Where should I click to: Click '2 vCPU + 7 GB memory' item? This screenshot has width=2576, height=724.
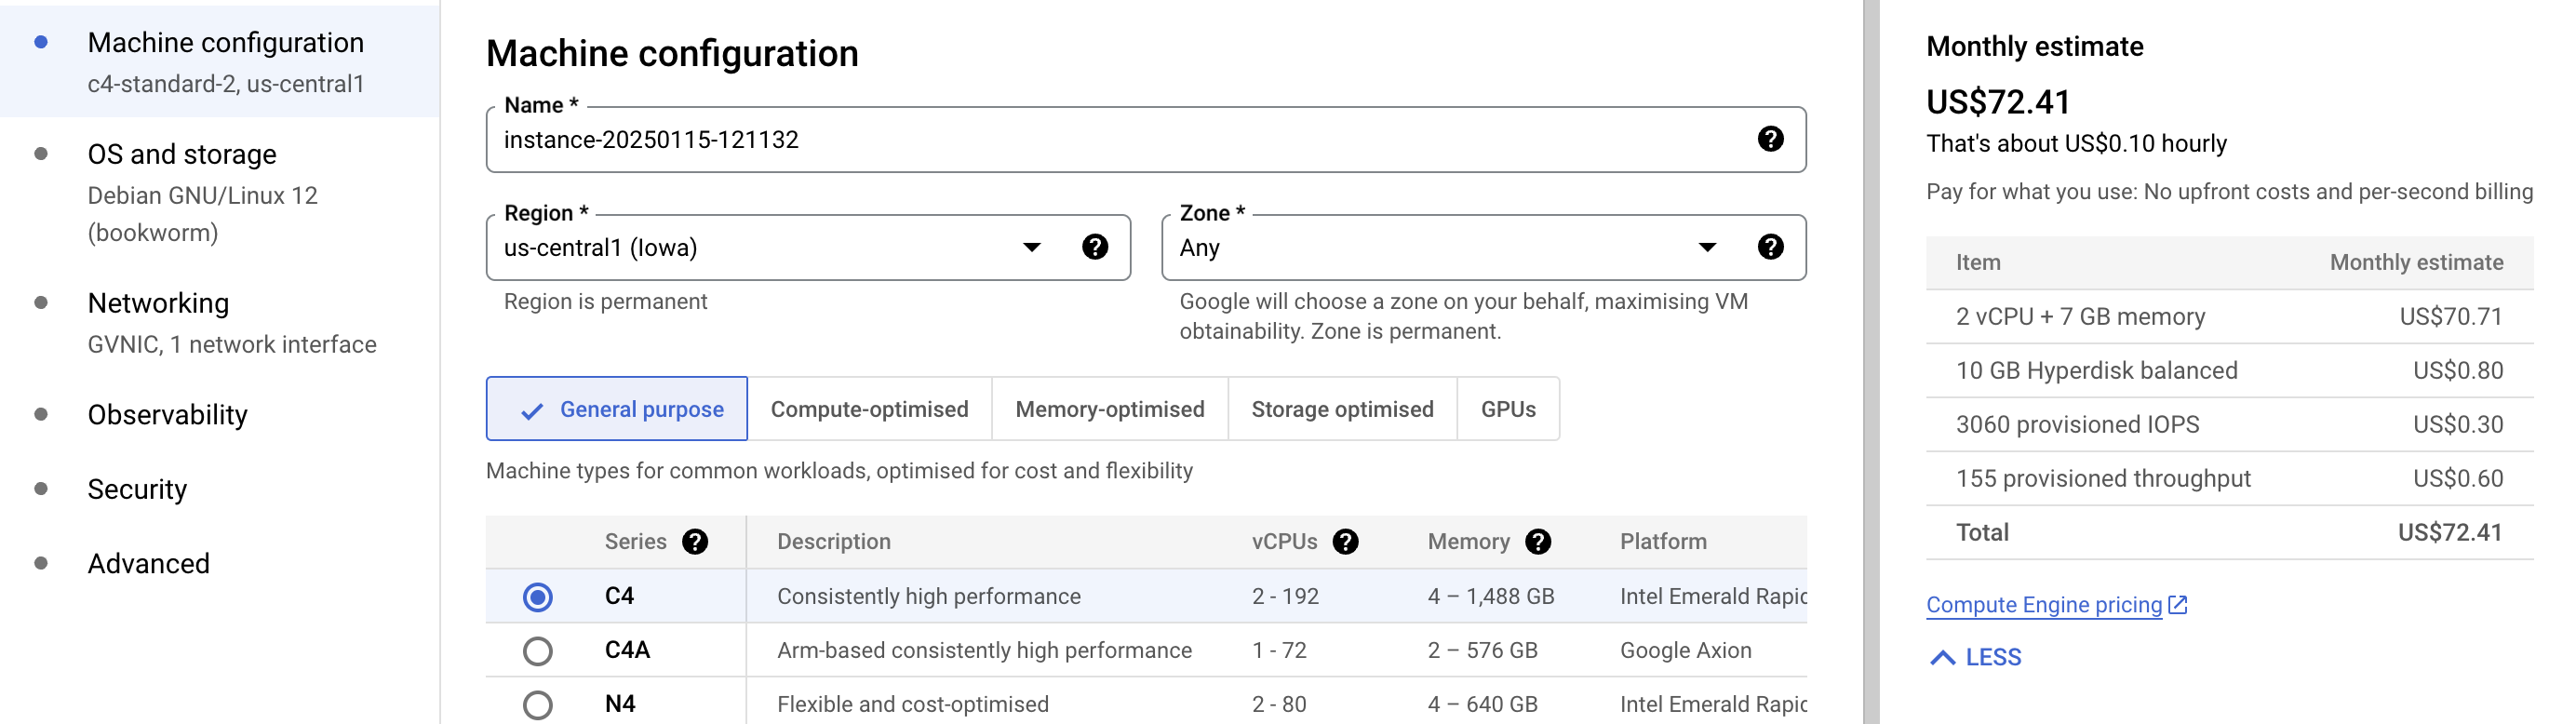click(x=2080, y=317)
